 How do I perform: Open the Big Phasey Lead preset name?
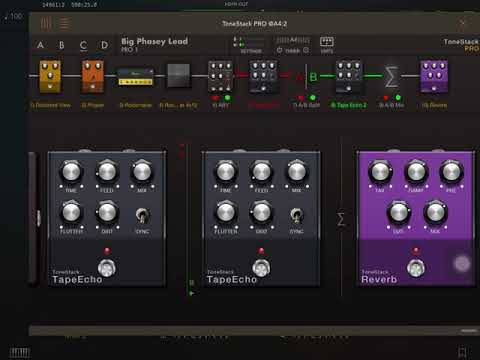coord(154,41)
